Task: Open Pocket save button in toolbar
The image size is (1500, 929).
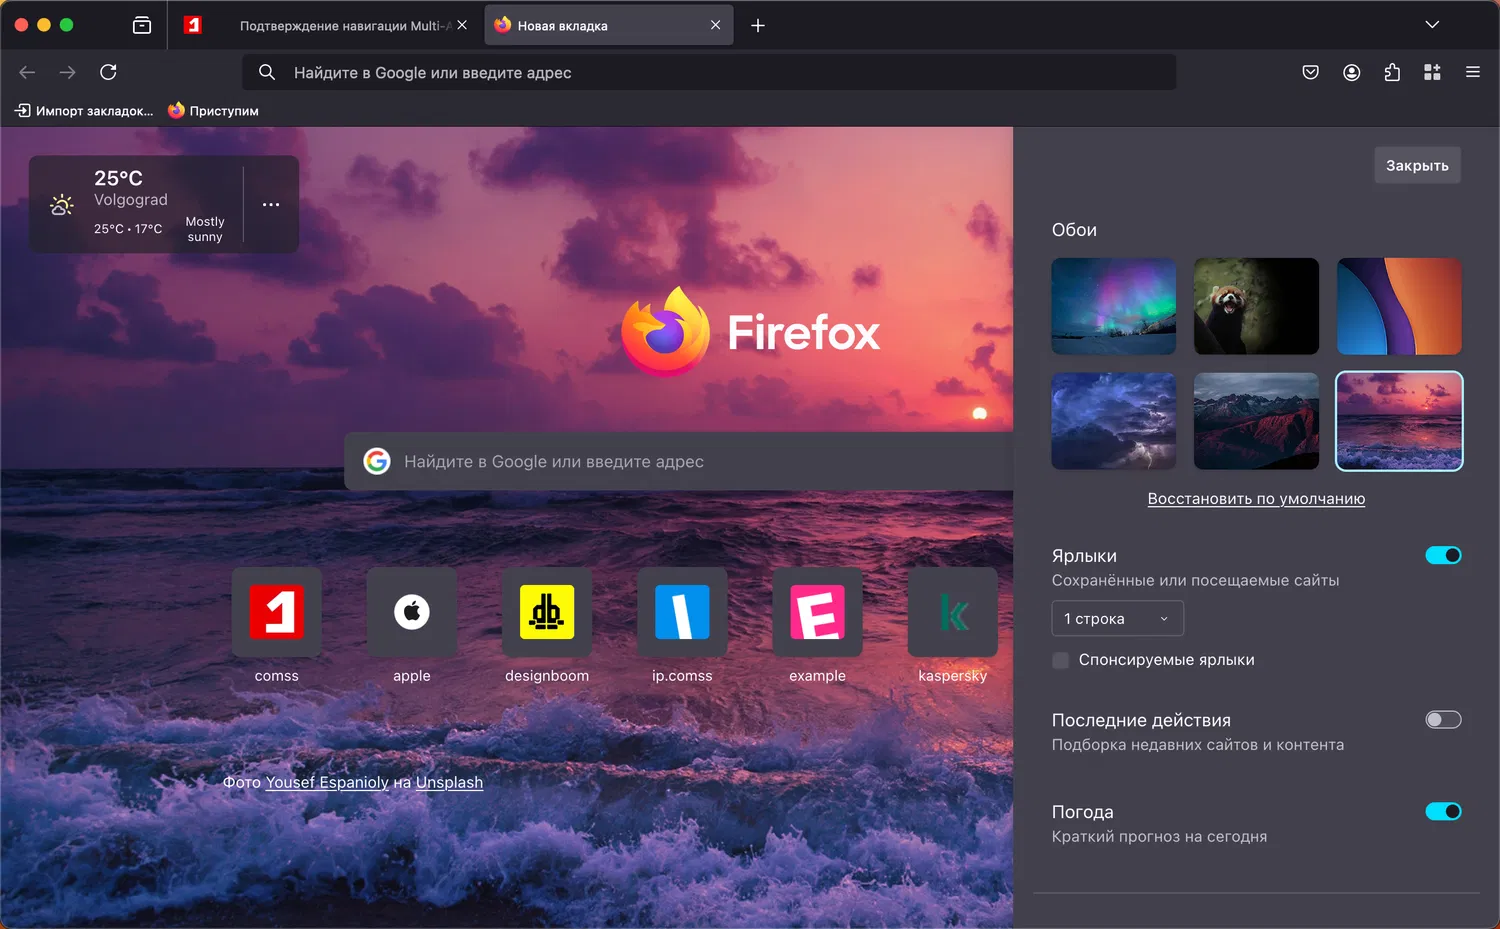Action: click(x=1310, y=72)
